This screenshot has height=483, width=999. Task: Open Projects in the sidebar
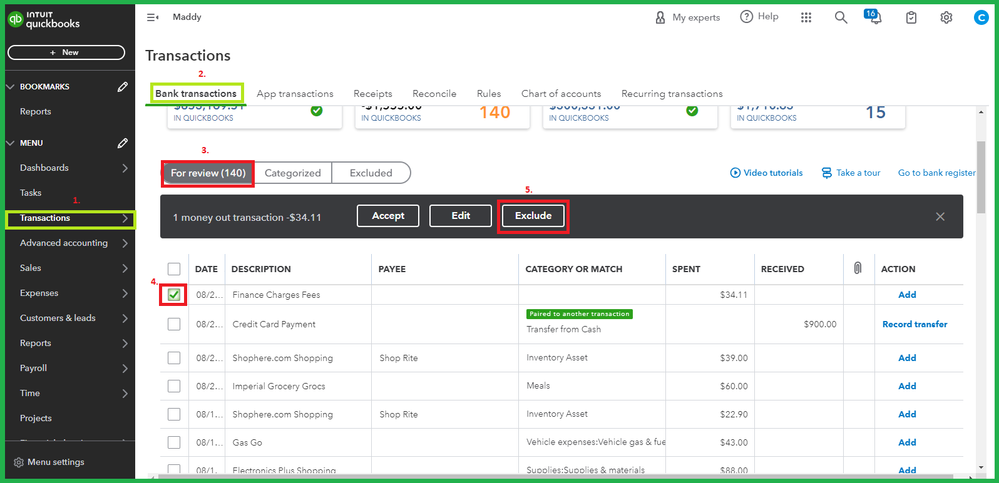point(36,419)
